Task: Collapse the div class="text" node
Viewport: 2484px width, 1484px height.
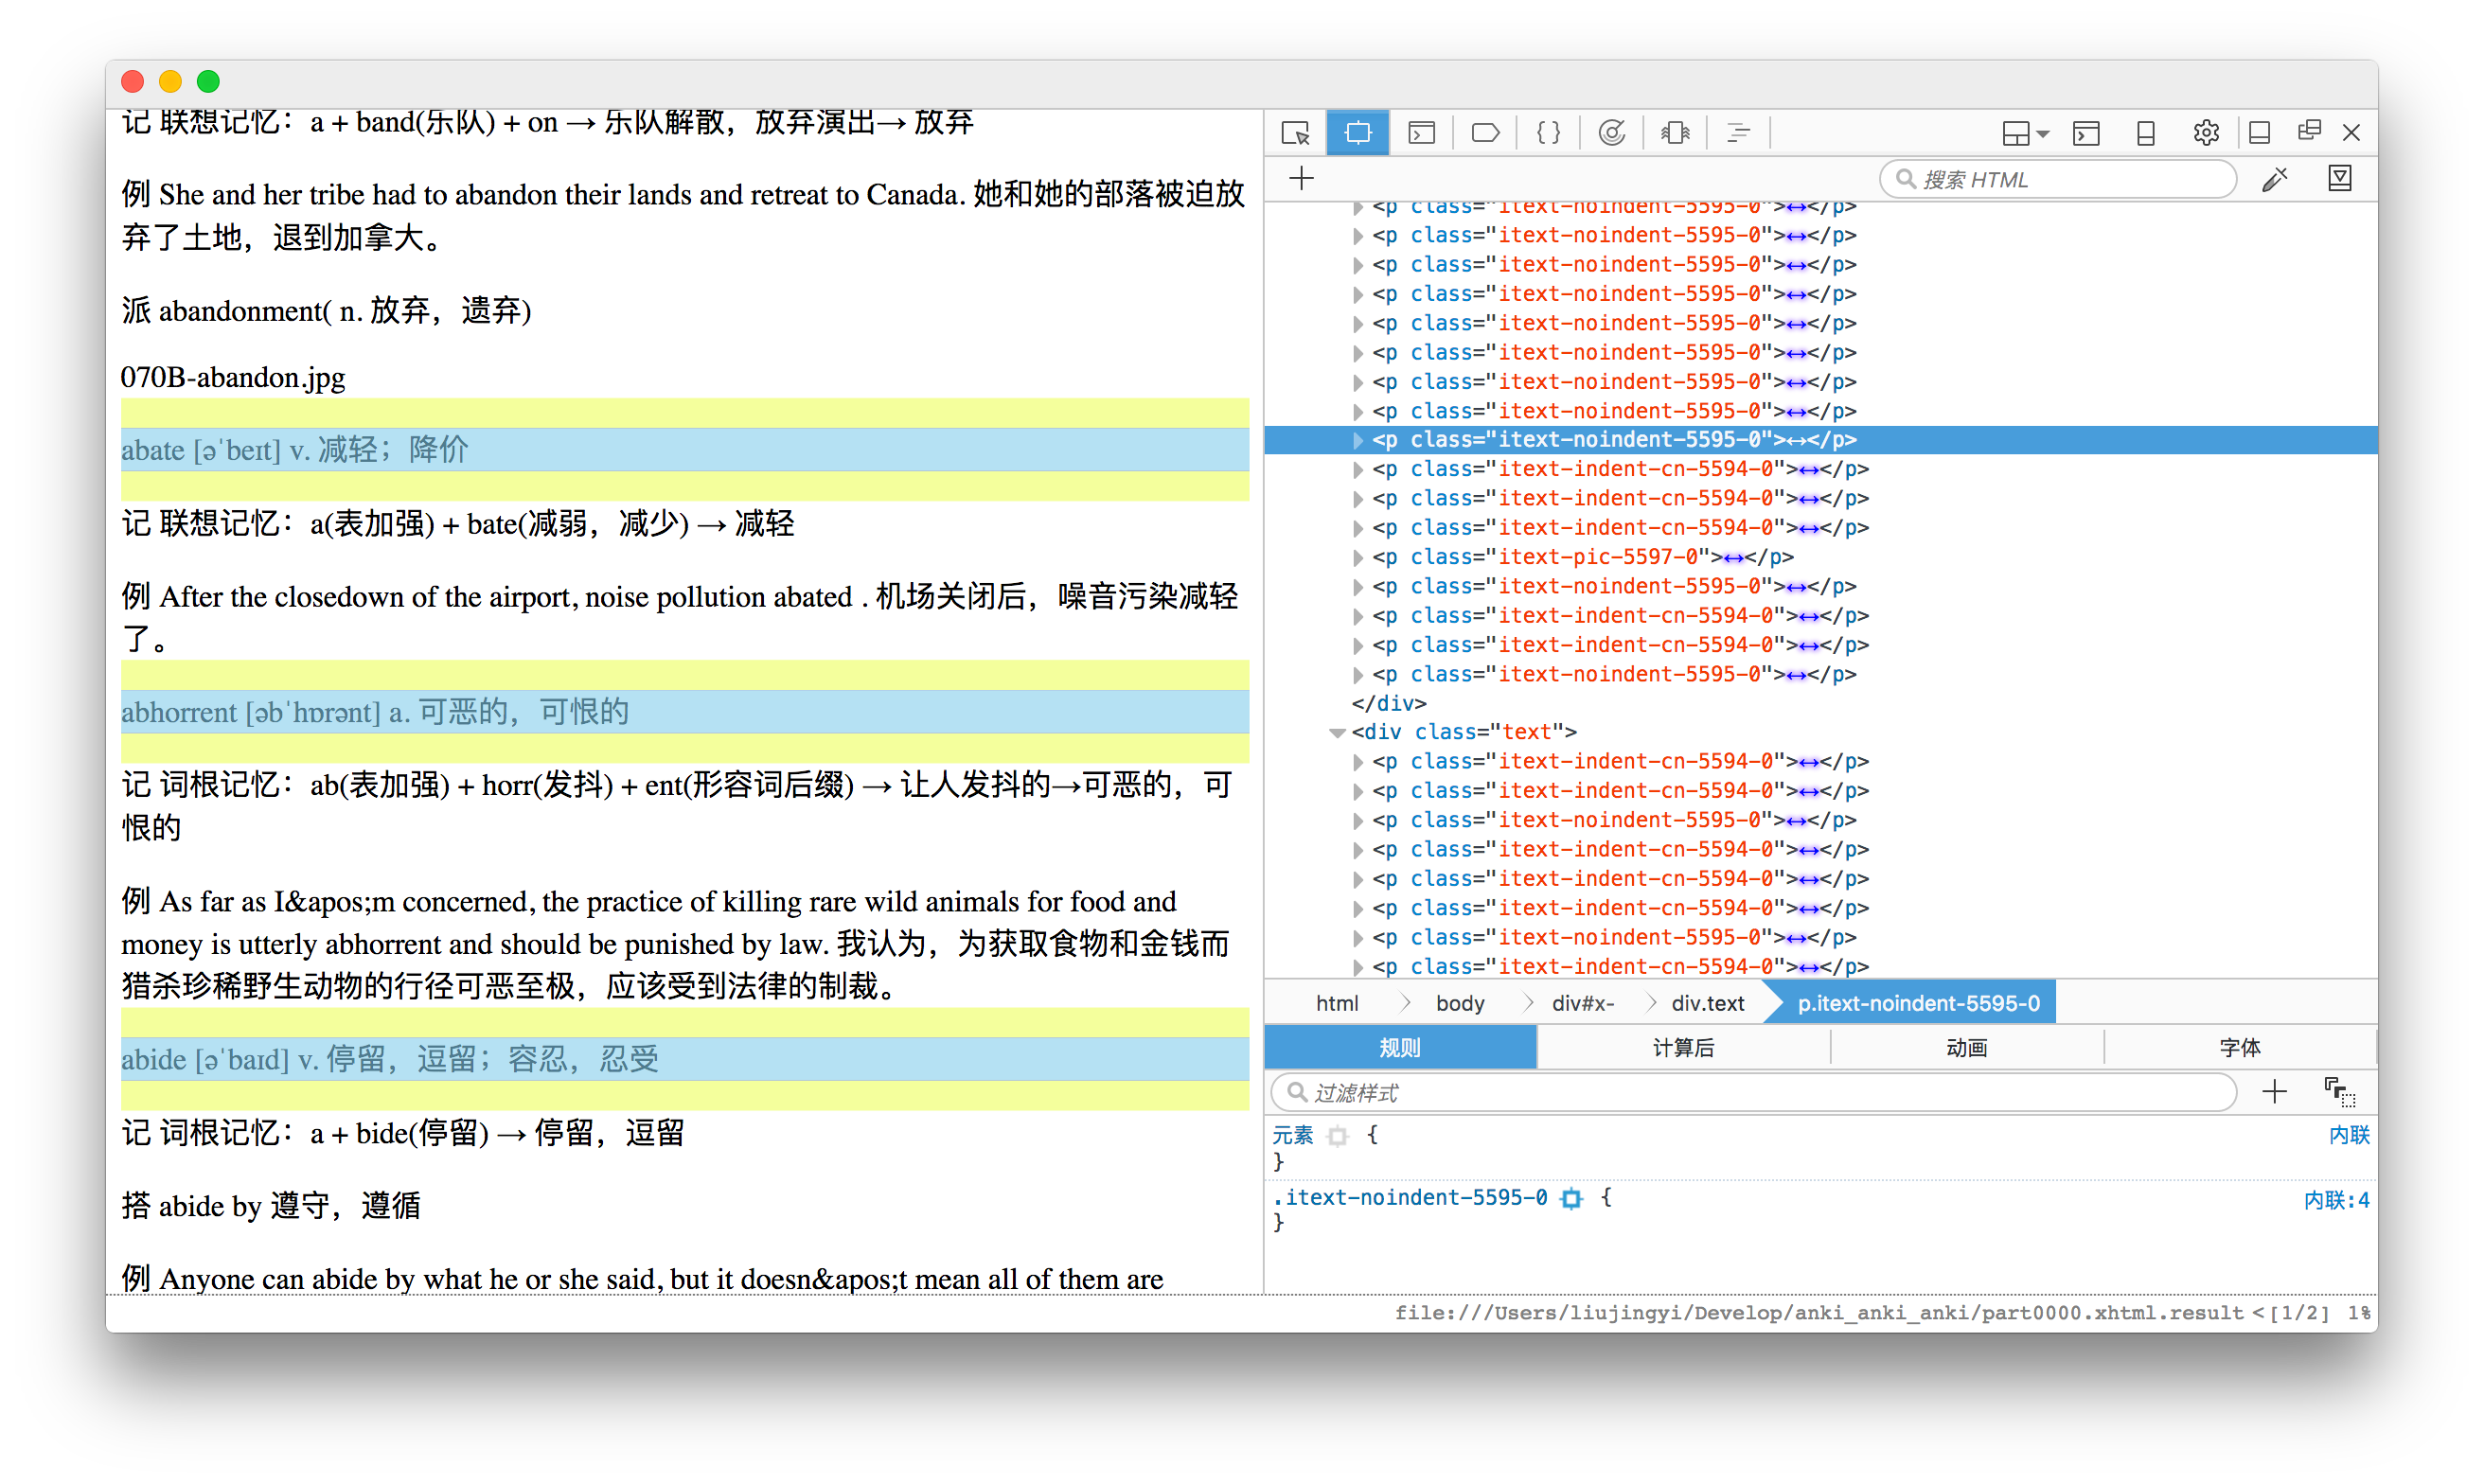Action: [1337, 733]
